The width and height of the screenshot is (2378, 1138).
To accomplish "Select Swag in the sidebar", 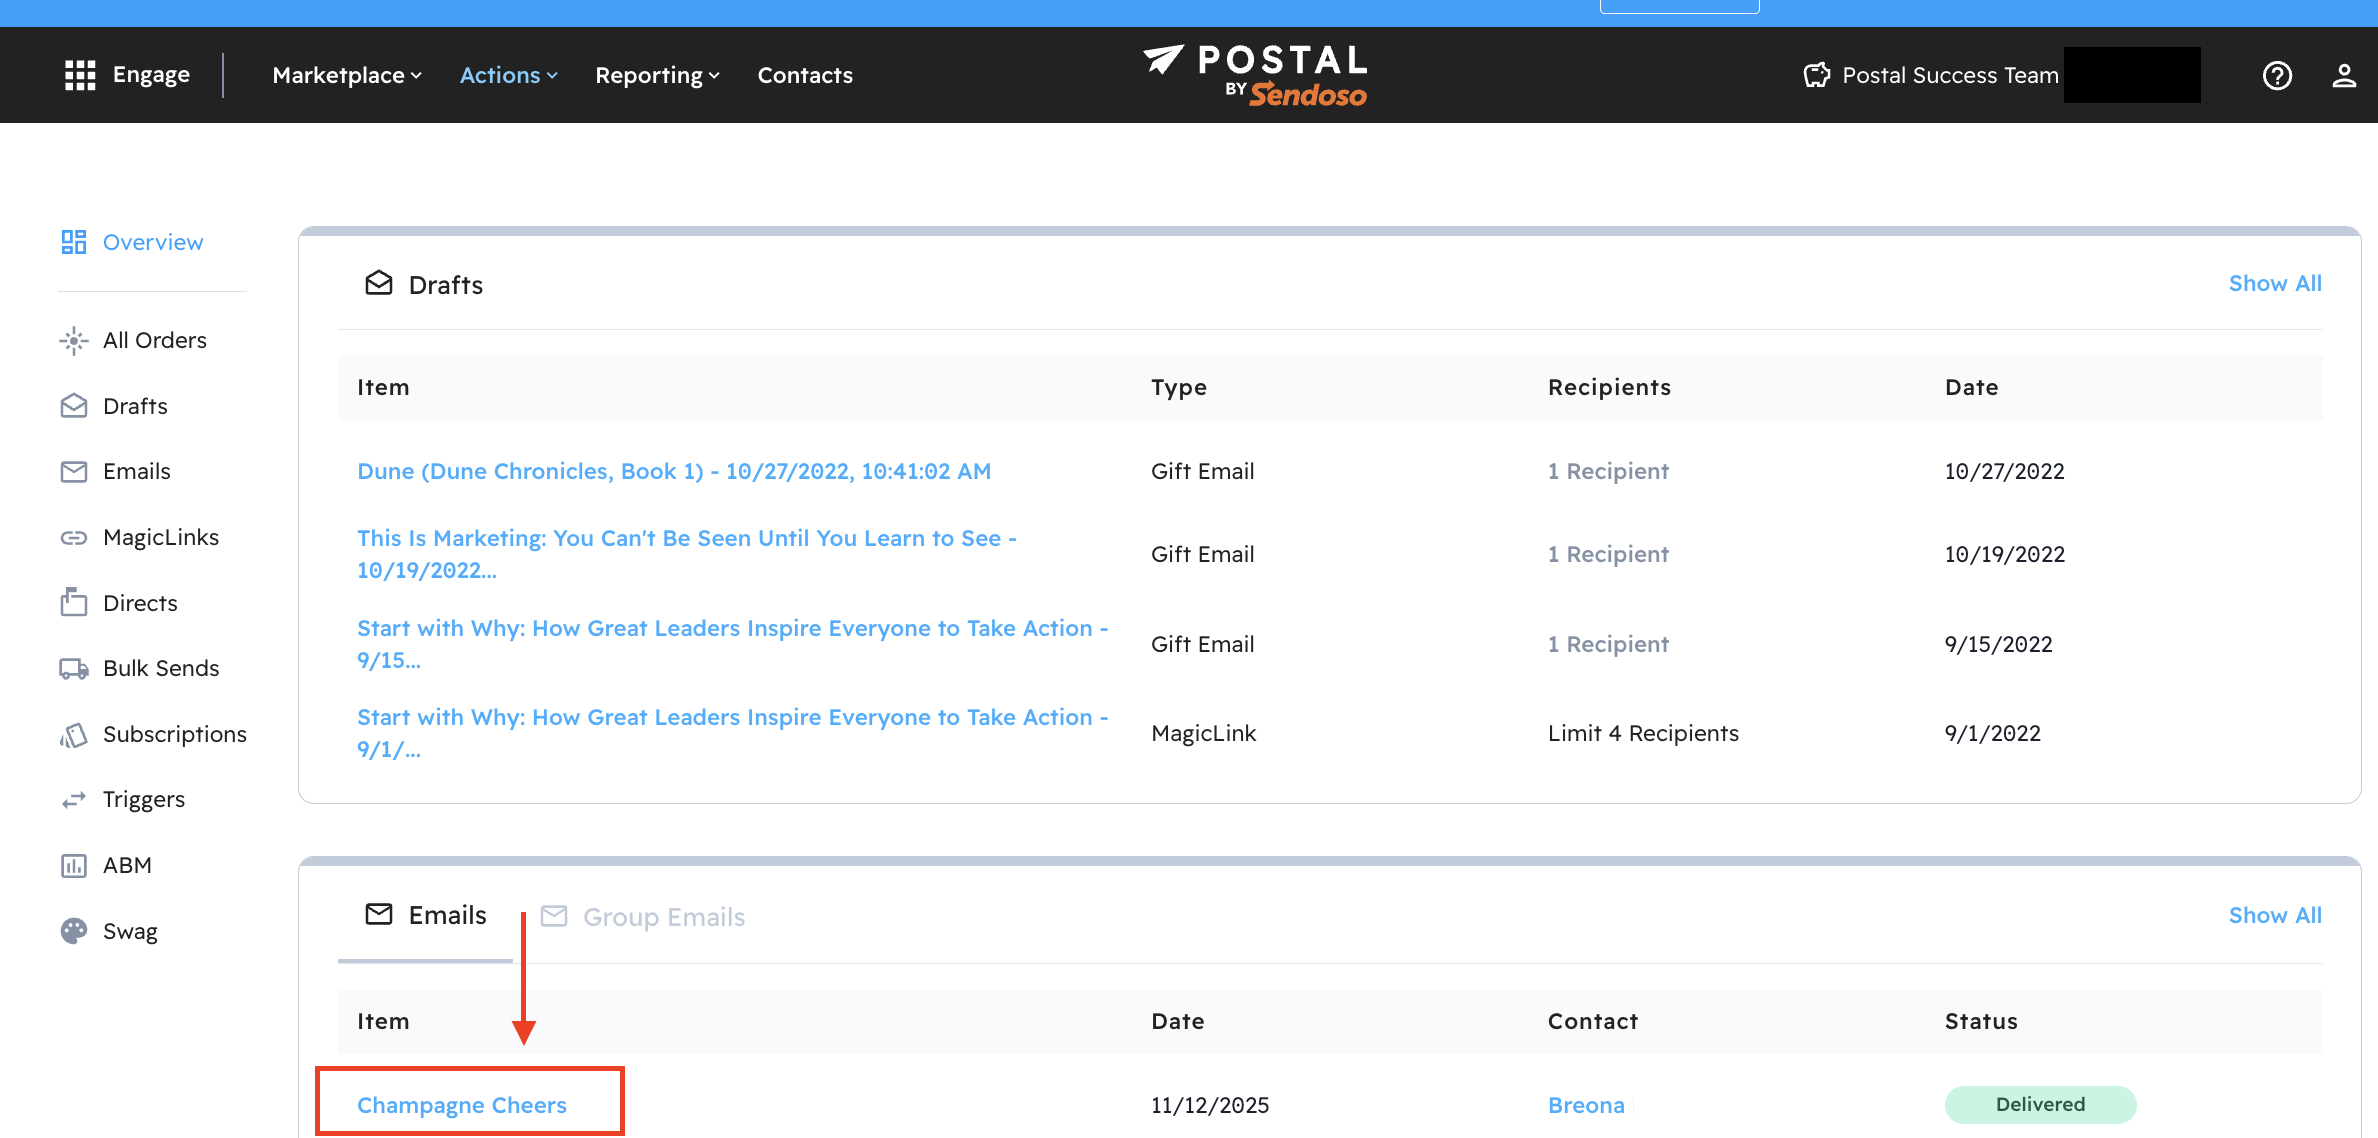I will tap(130, 931).
